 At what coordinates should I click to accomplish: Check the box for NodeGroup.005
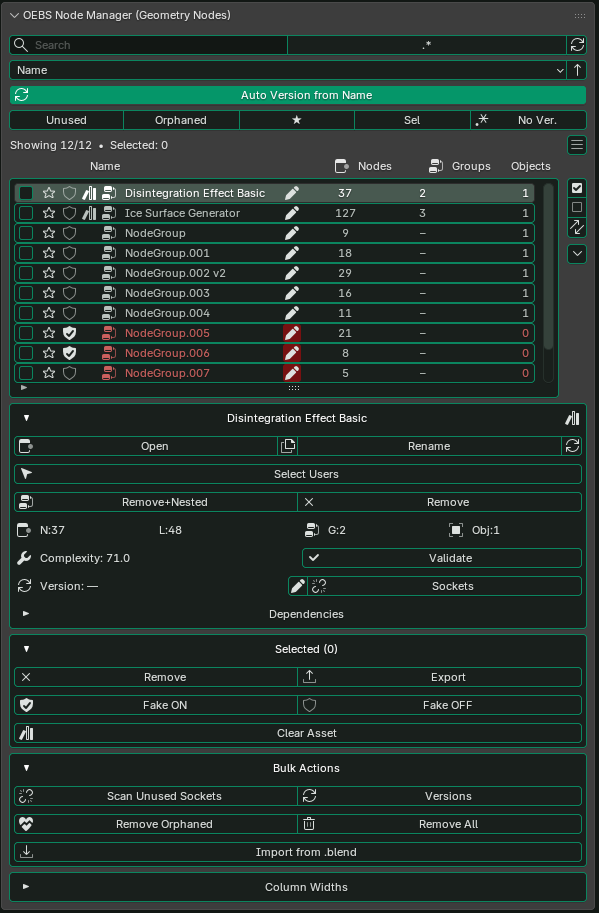tap(26, 333)
